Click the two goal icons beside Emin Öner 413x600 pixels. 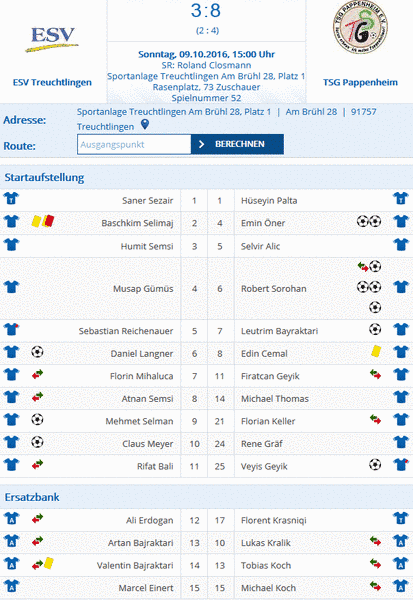pyautogui.click(x=369, y=221)
